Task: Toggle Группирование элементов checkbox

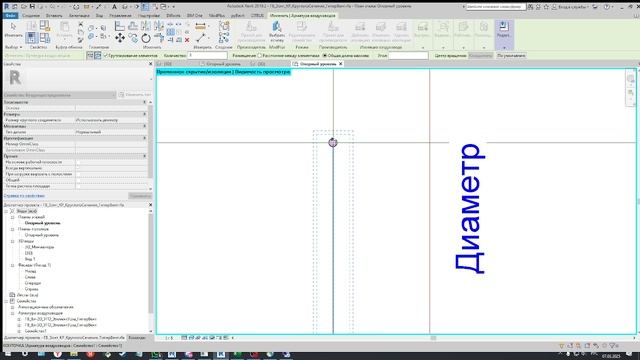Action: [x=106, y=56]
